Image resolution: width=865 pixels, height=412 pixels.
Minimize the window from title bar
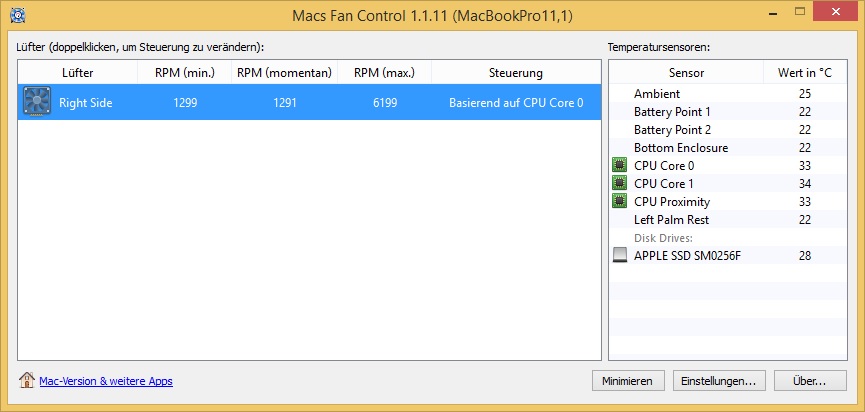pyautogui.click(x=771, y=11)
